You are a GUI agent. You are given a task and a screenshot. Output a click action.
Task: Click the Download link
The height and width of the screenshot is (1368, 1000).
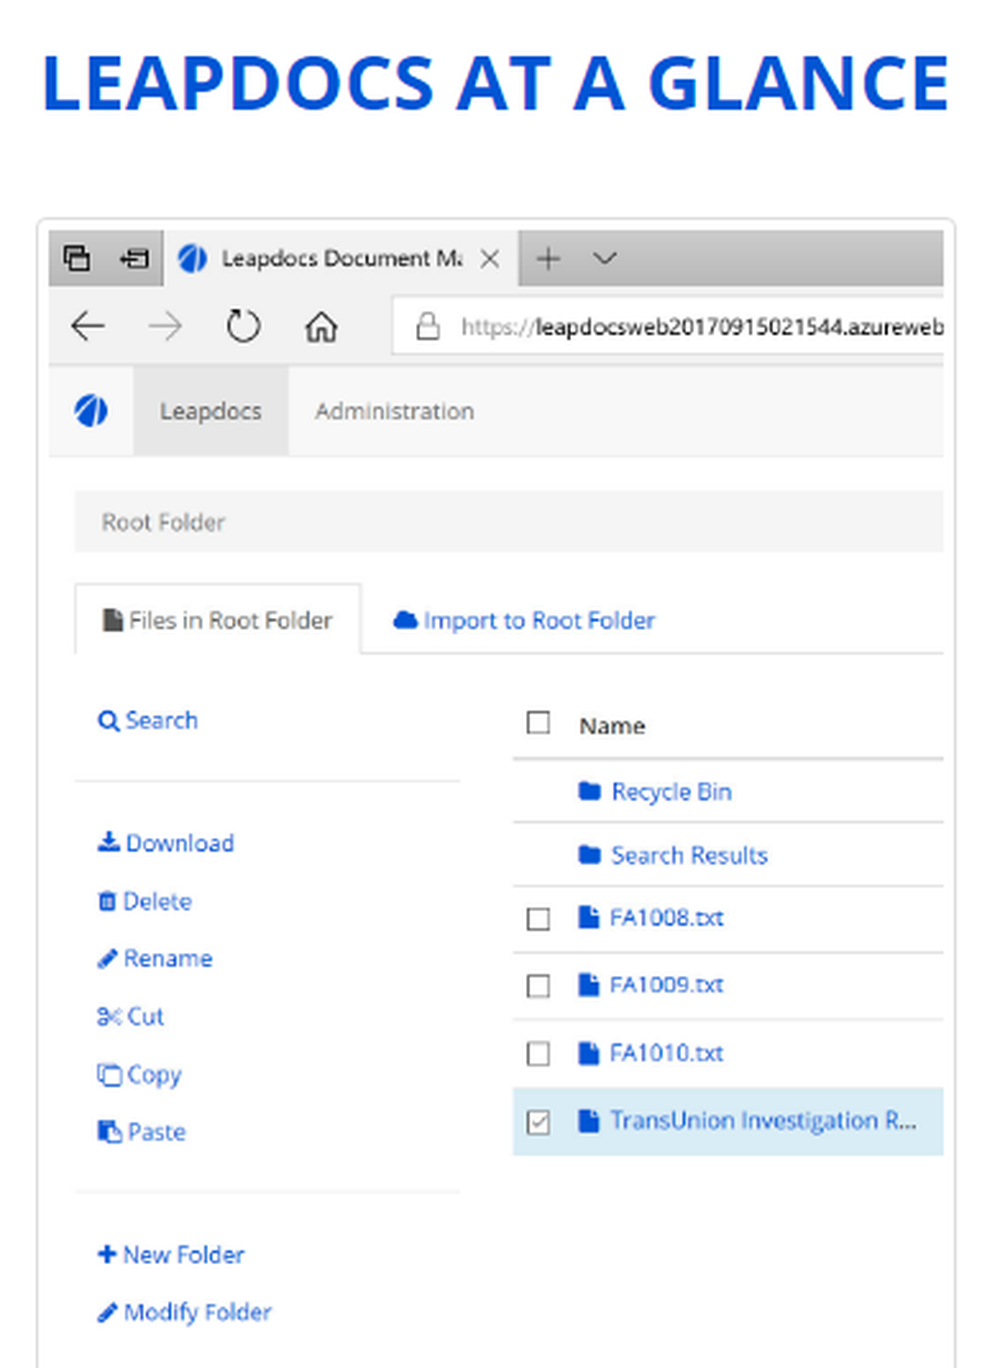pos(166,843)
